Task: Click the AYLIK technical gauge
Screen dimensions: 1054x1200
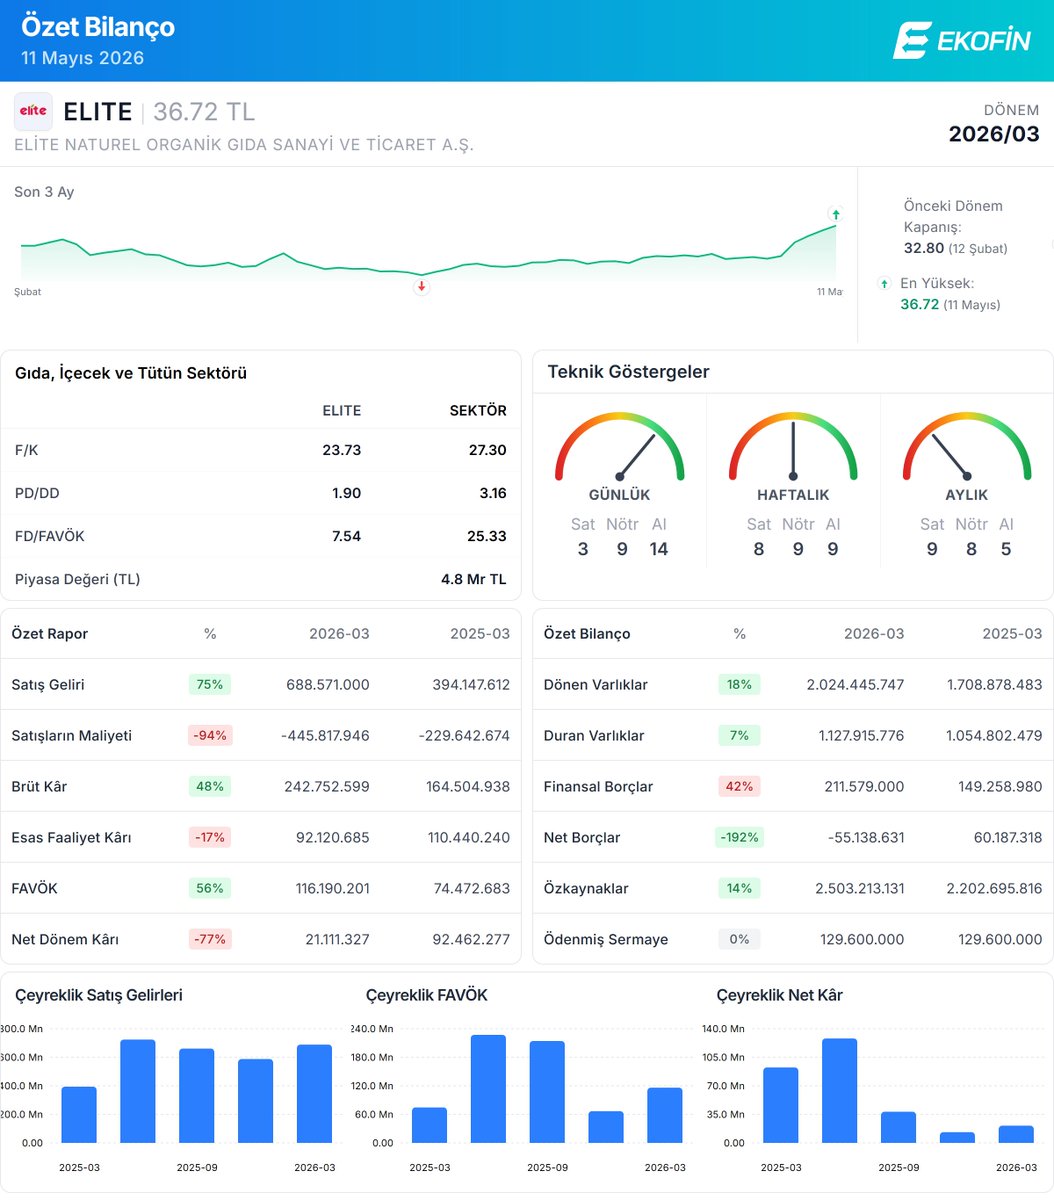Action: [967, 446]
